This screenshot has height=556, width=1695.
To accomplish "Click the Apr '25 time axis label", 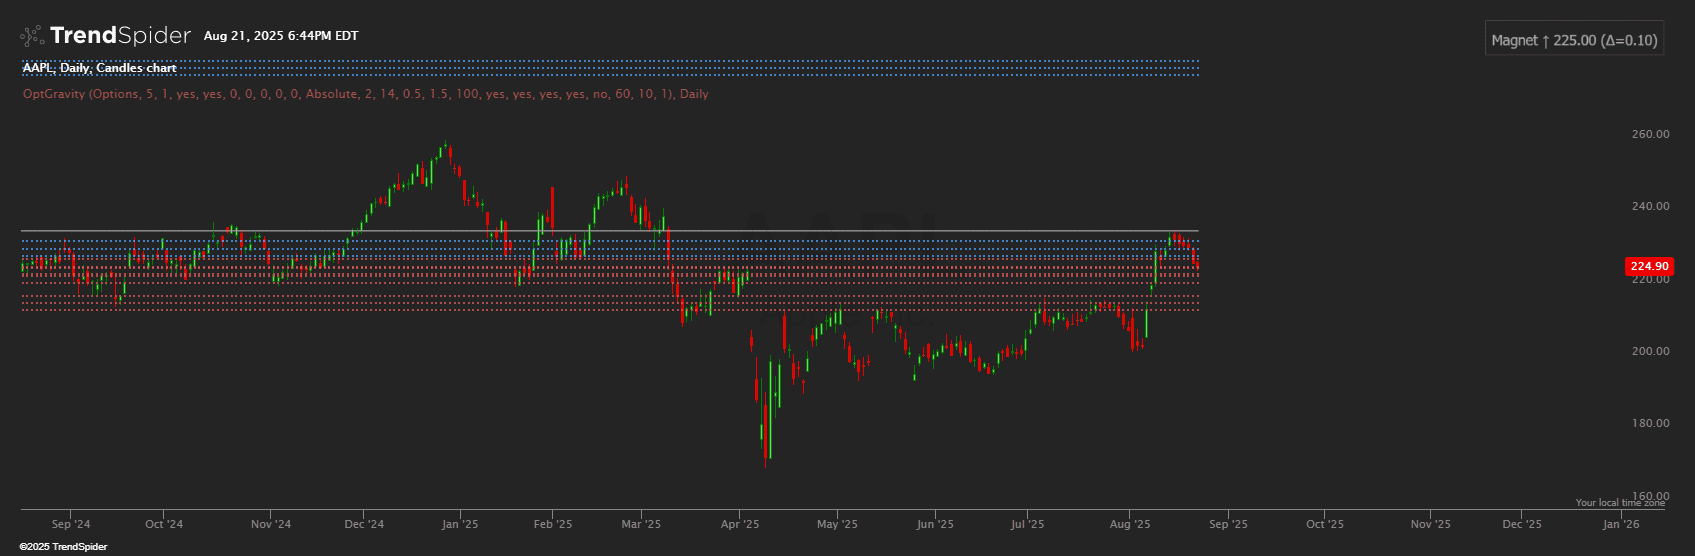I will pyautogui.click(x=740, y=524).
